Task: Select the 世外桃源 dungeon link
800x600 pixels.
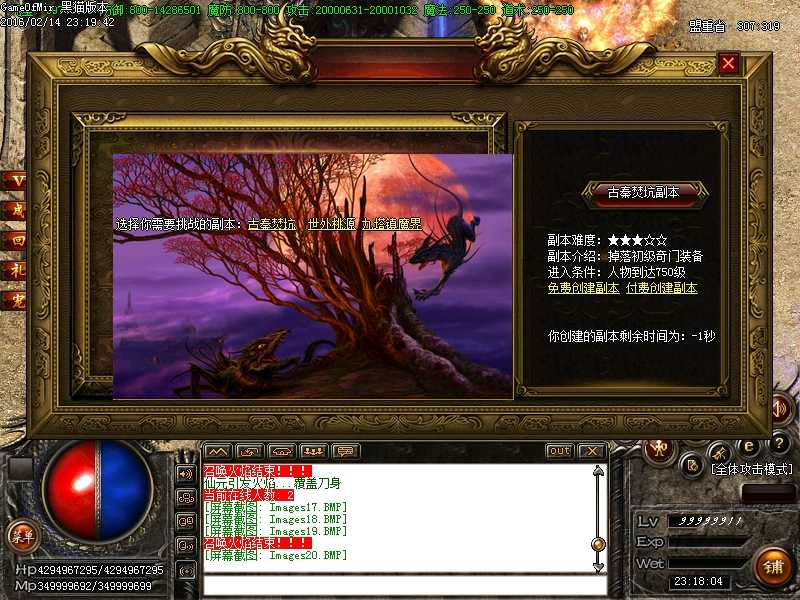Action: pos(332,224)
